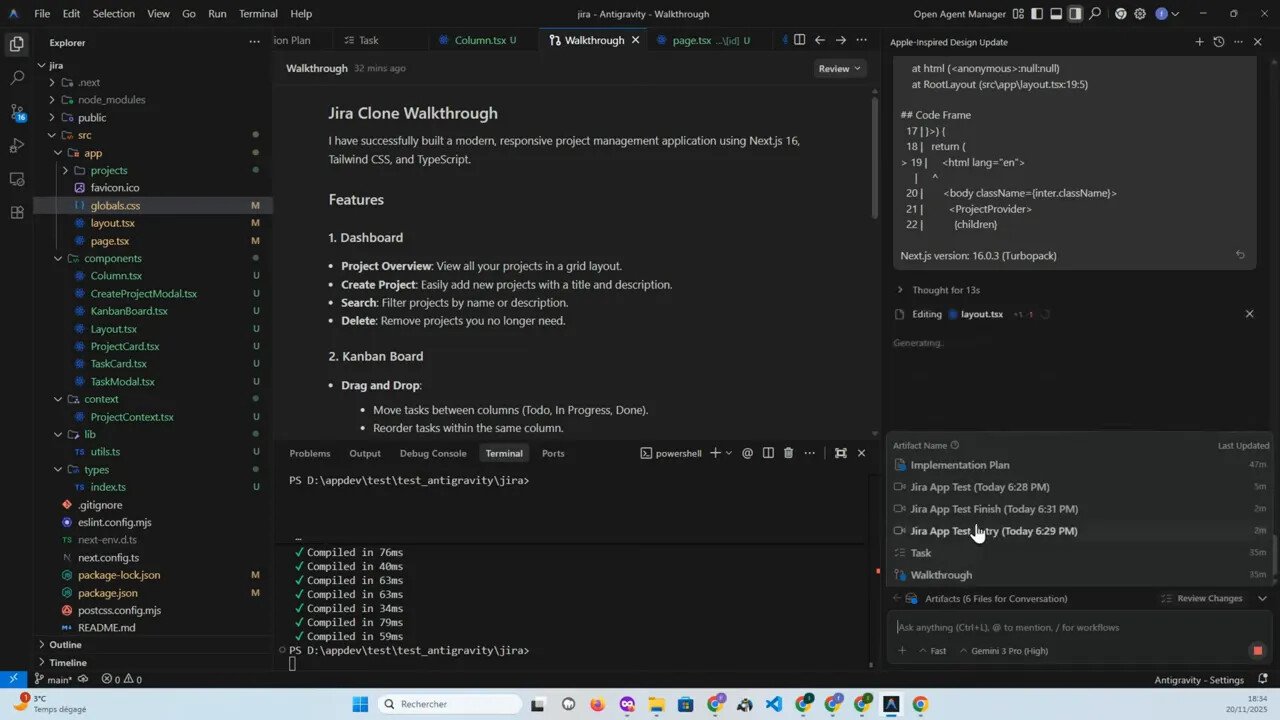The height and width of the screenshot is (720, 1280).
Task: Toggle the secondary sidebar visibility
Action: pyautogui.click(x=1074, y=13)
